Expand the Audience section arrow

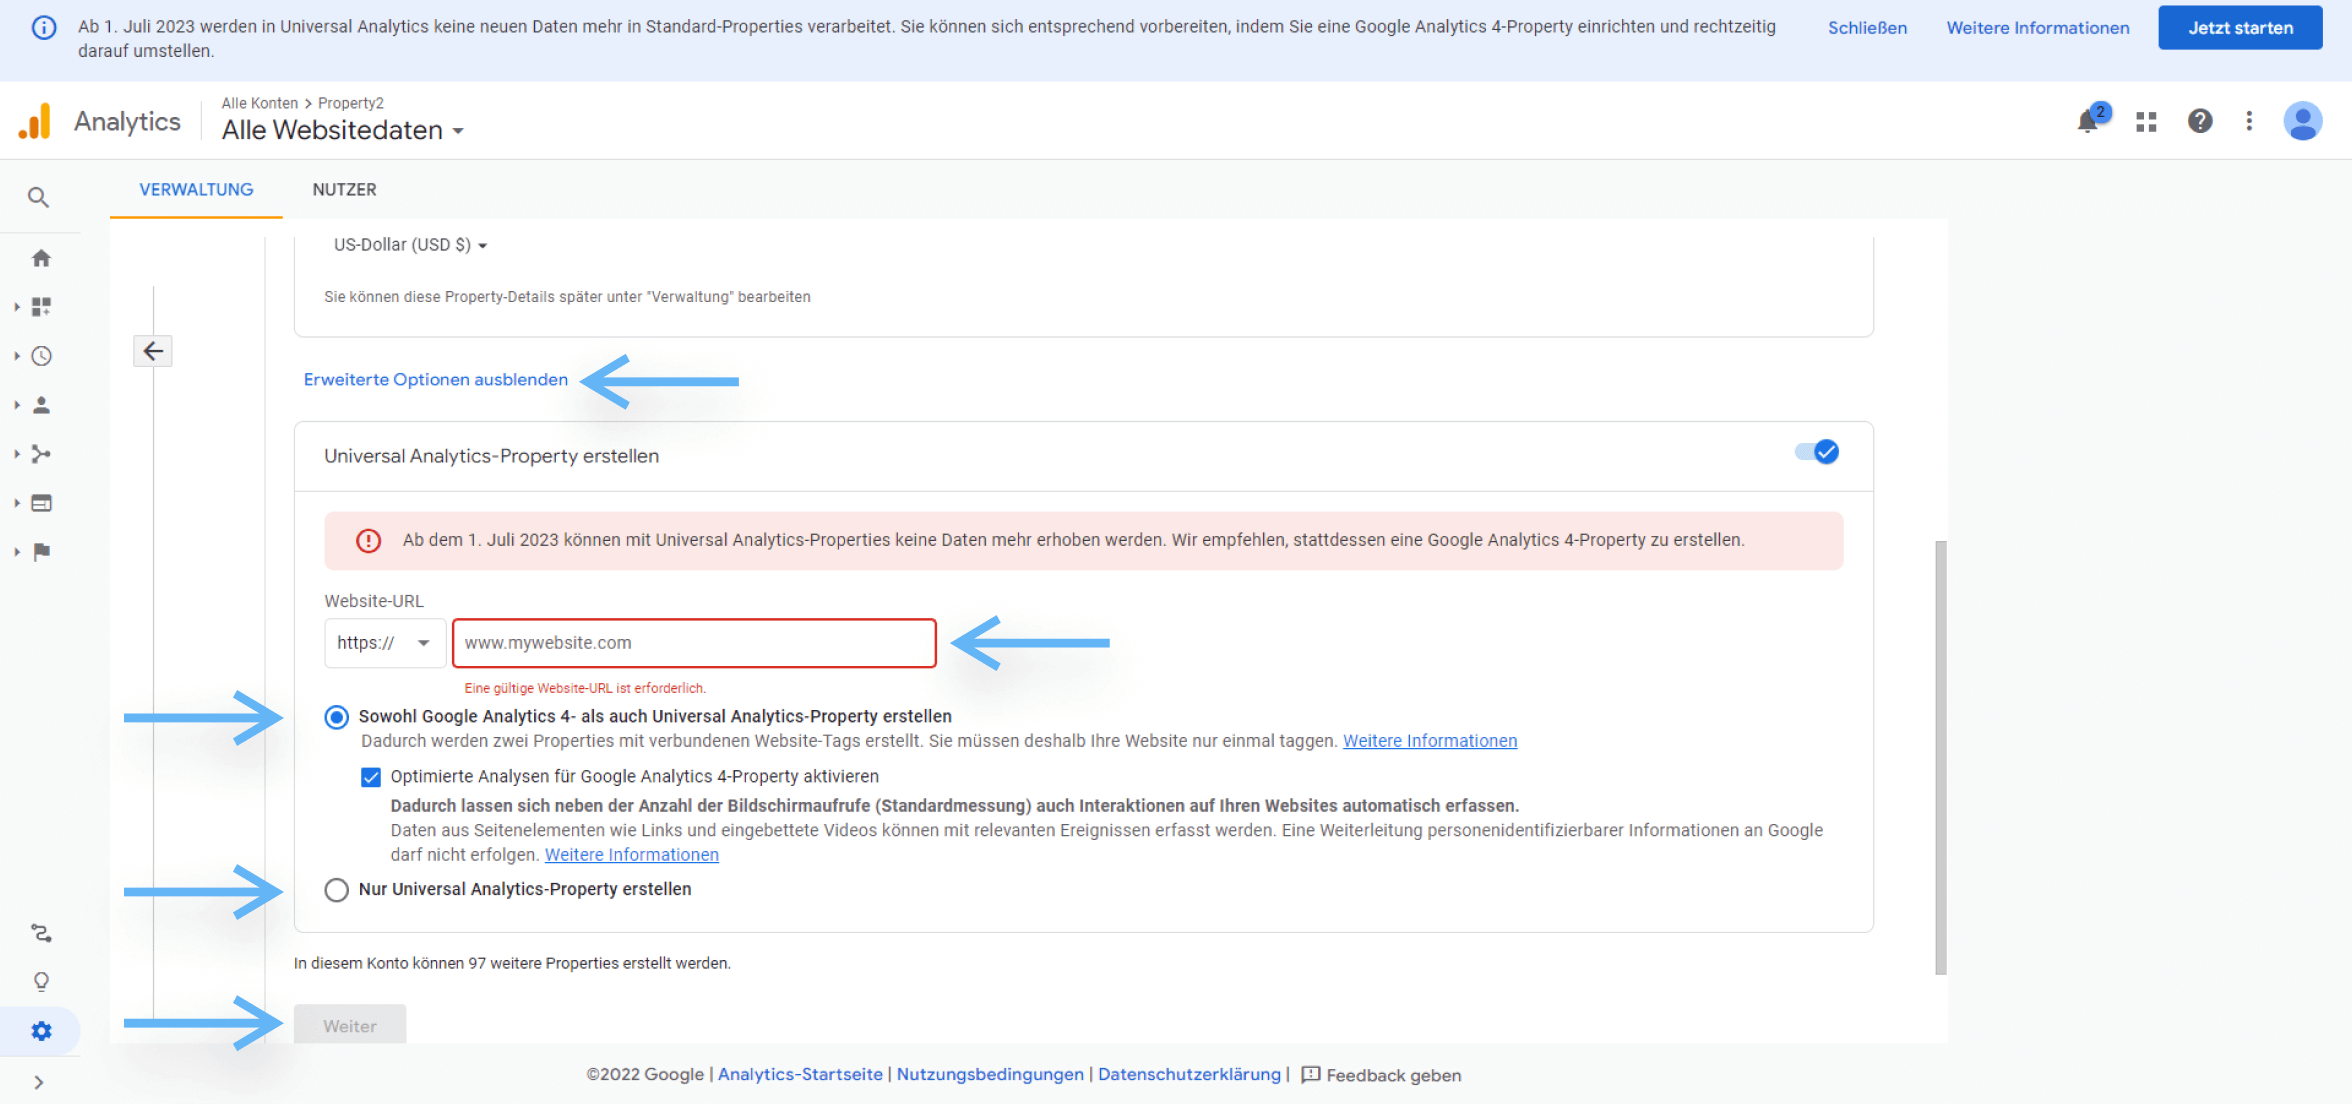tap(17, 405)
